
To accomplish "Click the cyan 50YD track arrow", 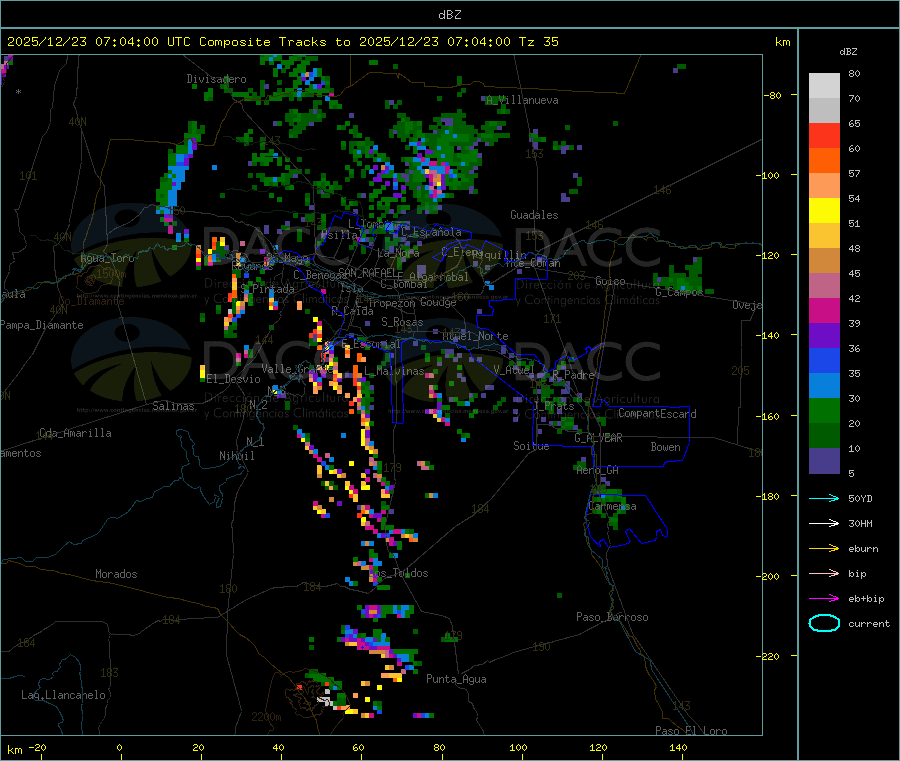I will pos(824,498).
